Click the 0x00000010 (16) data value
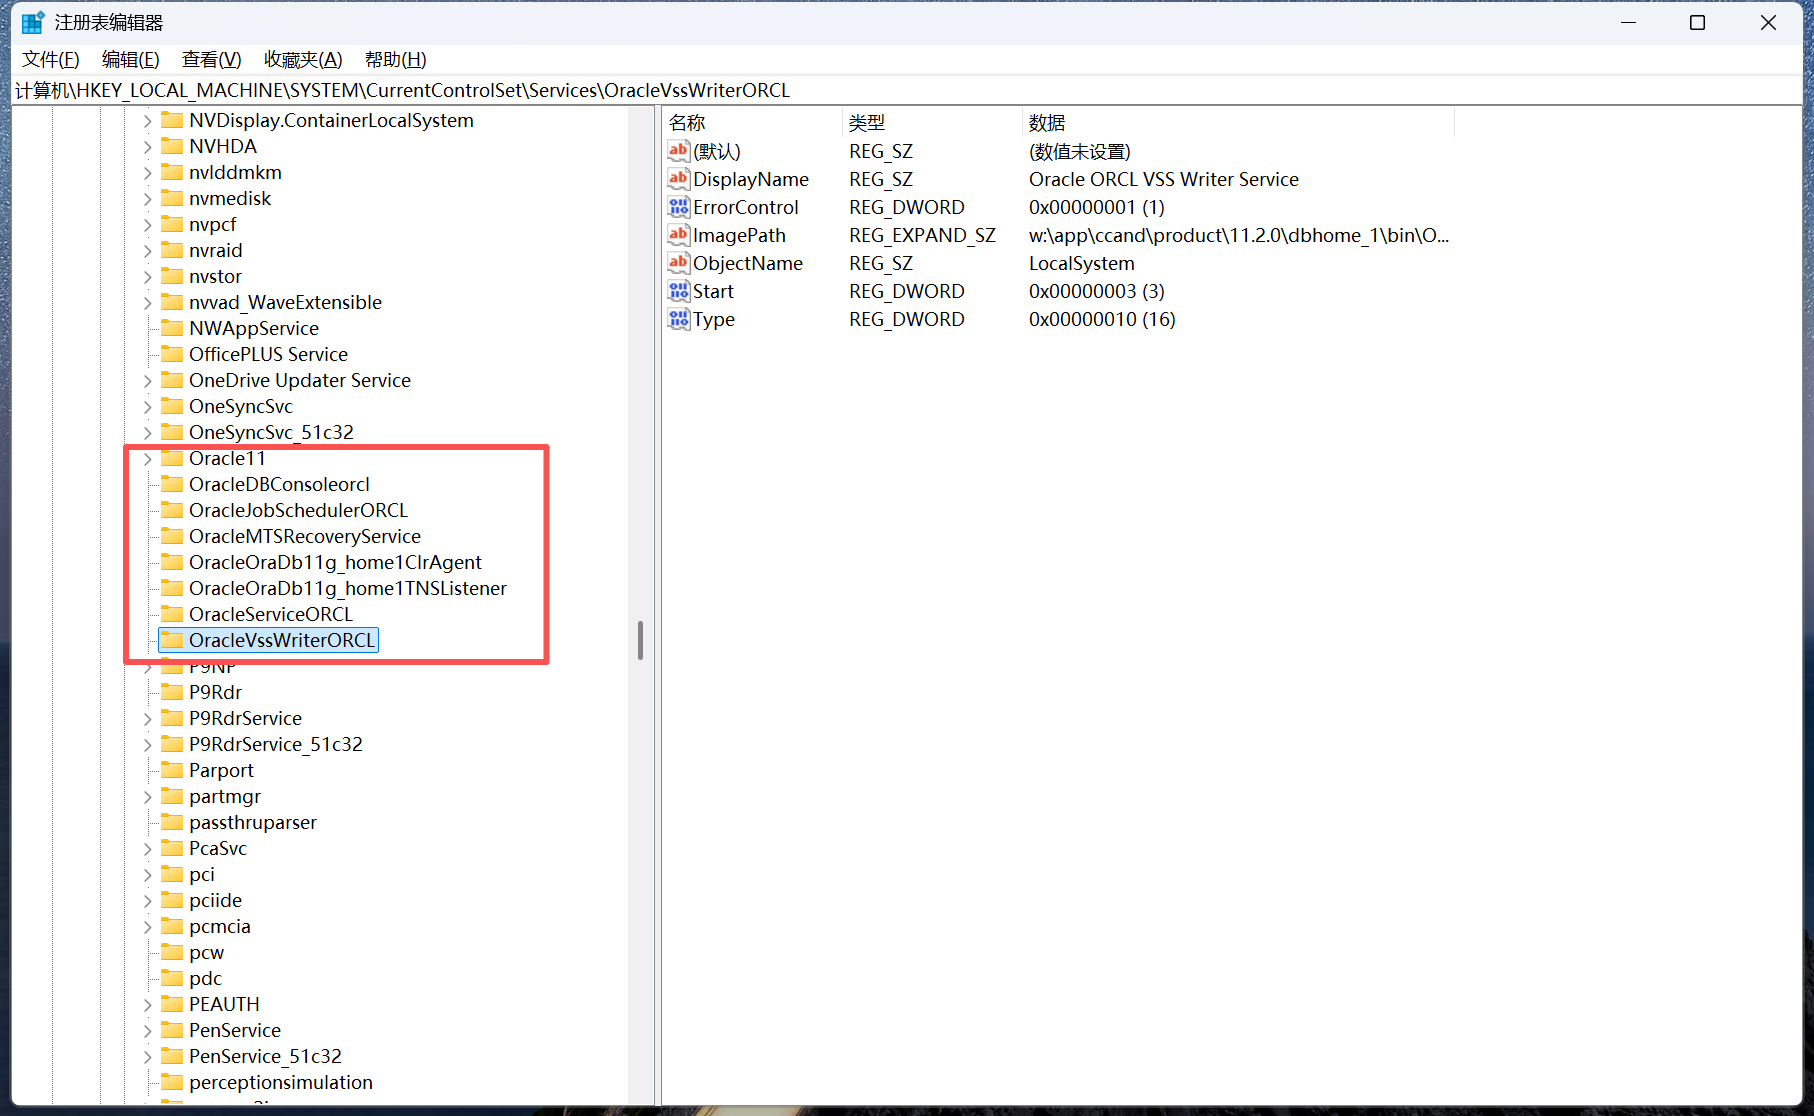1814x1116 pixels. click(x=1102, y=319)
